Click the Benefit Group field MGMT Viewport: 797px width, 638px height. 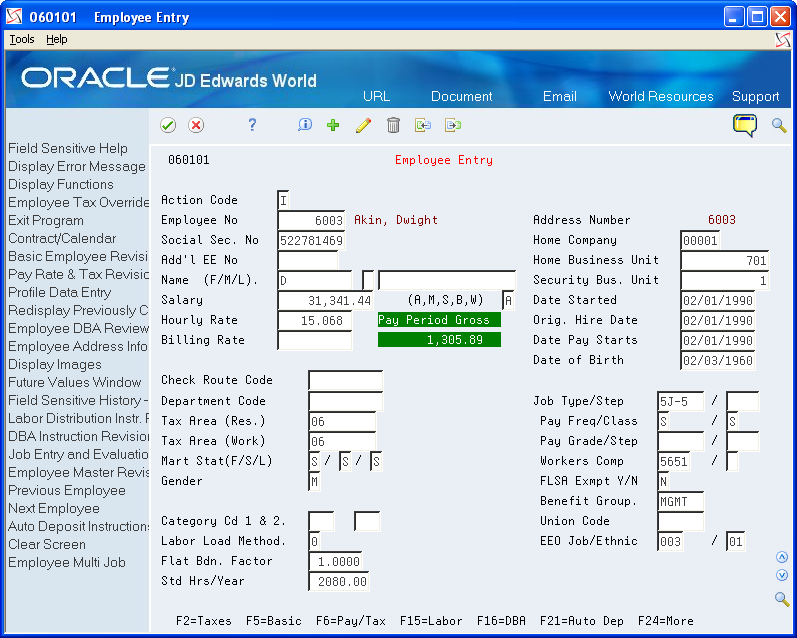[681, 501]
